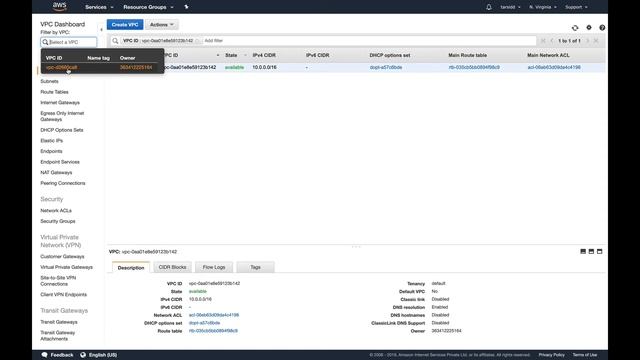
Task: Open Elastic IPs in the sidebar
Action: (x=51, y=140)
